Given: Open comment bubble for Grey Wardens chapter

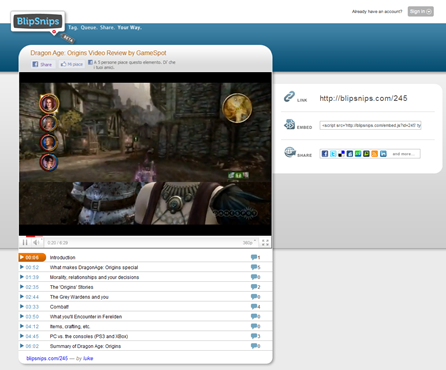Looking at the screenshot, I should (255, 297).
